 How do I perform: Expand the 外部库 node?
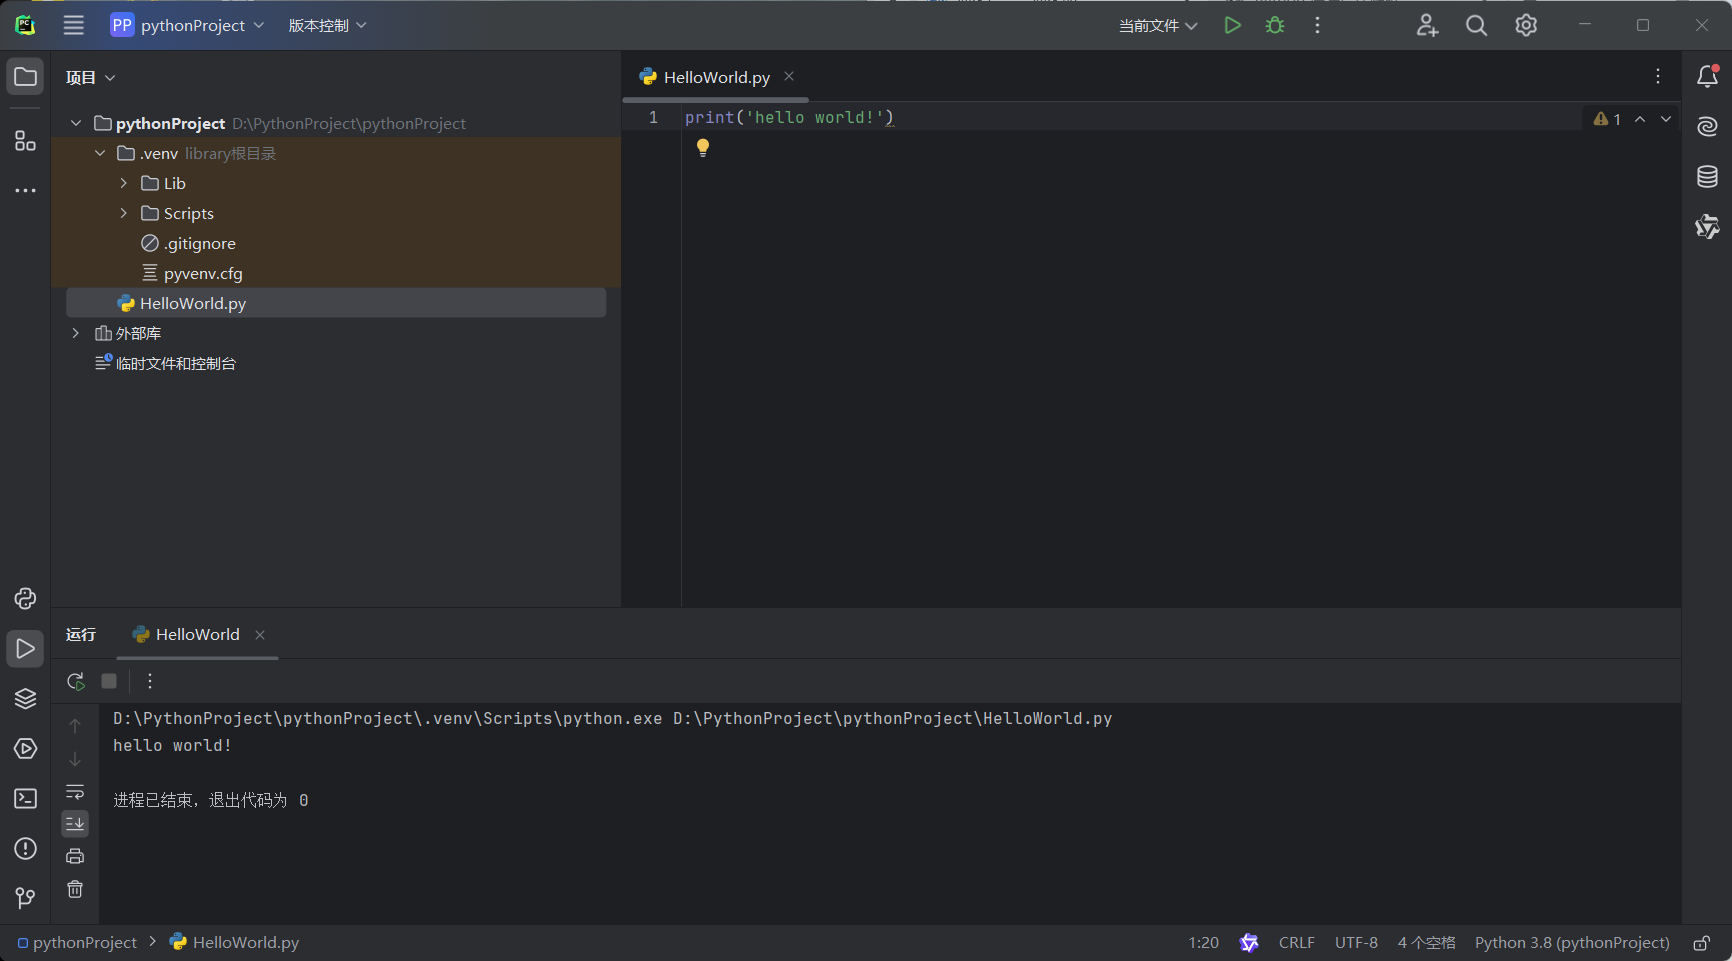(x=76, y=333)
